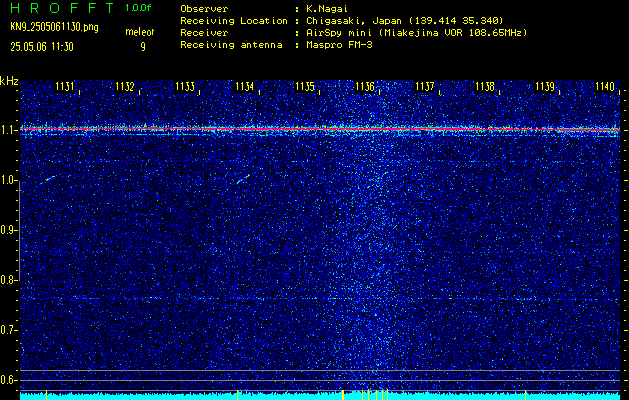Click the 1136 time axis label
Image resolution: width=629 pixels, height=400 pixels.
tap(365, 86)
